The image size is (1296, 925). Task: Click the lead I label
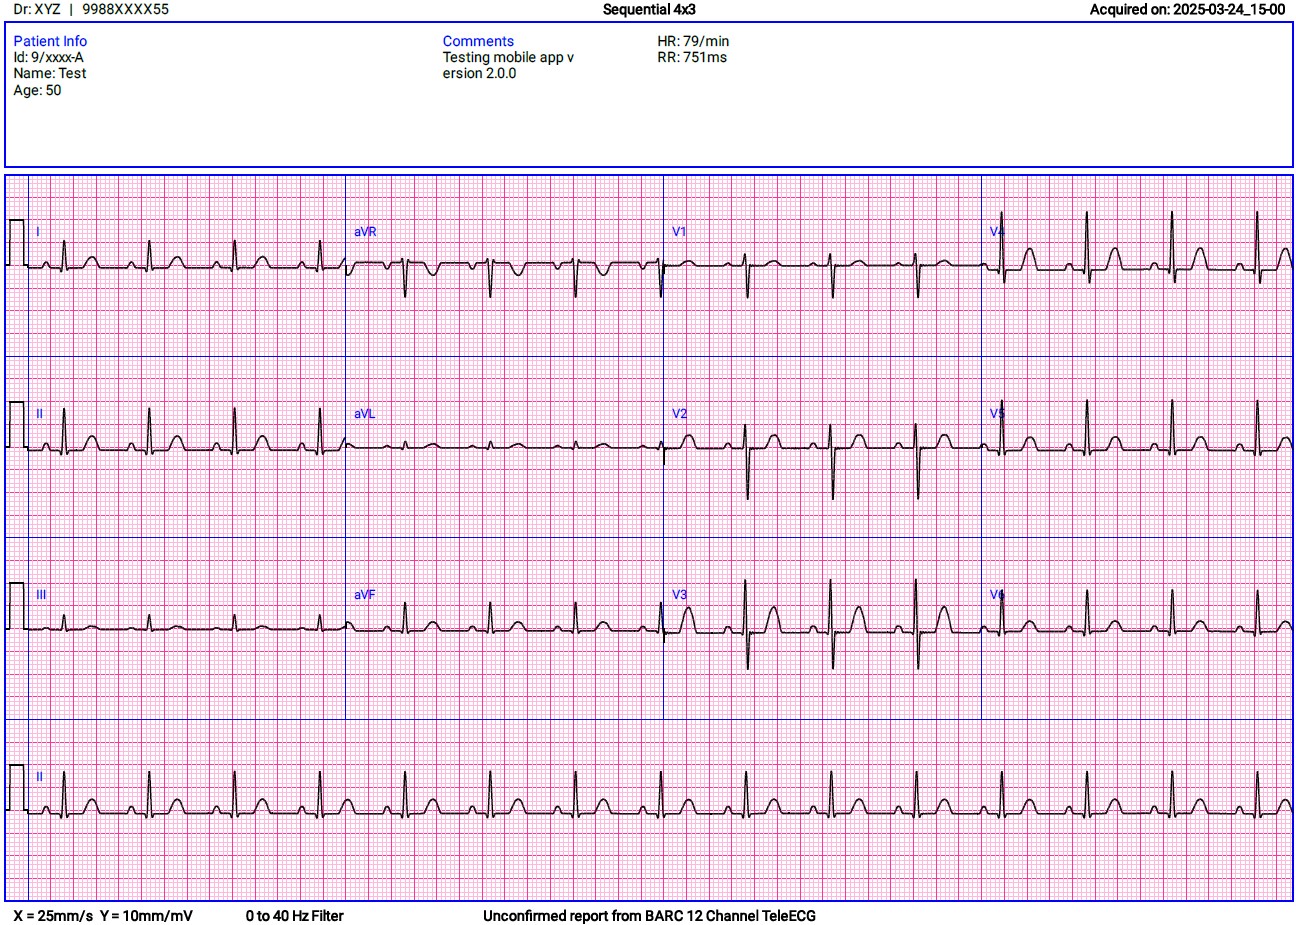pos(38,232)
